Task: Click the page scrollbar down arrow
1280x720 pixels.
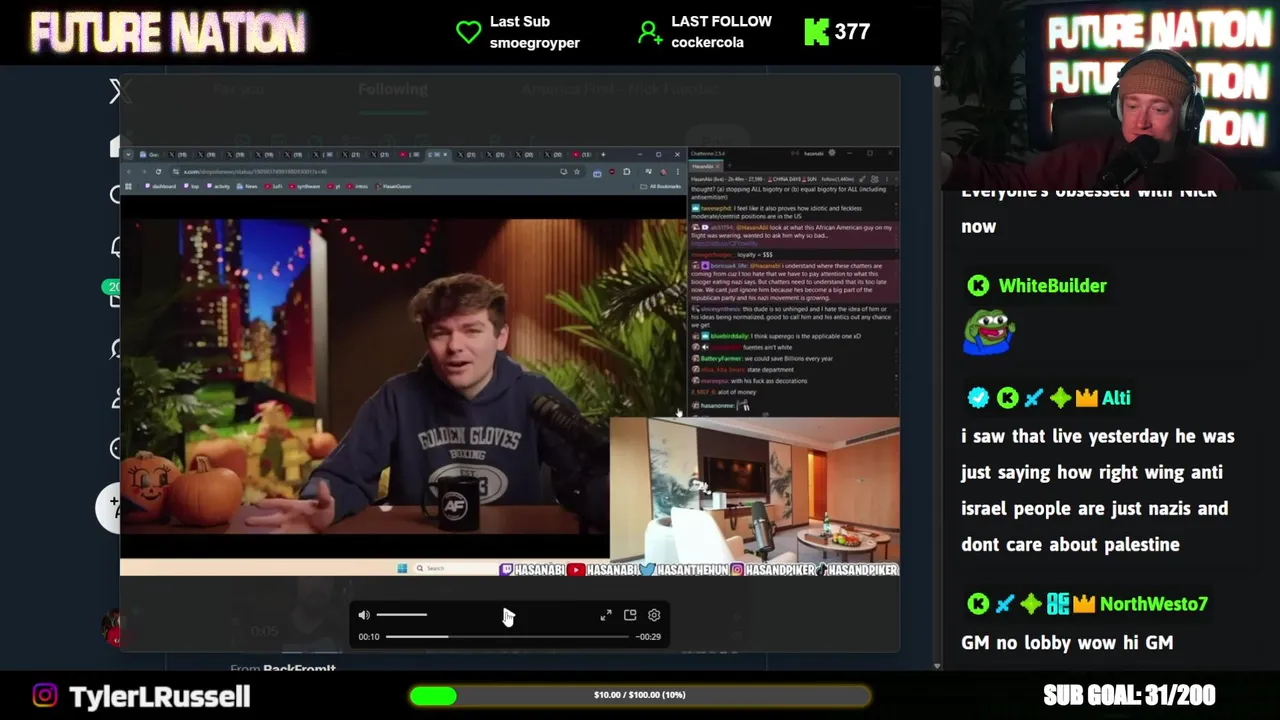Action: coord(936,665)
